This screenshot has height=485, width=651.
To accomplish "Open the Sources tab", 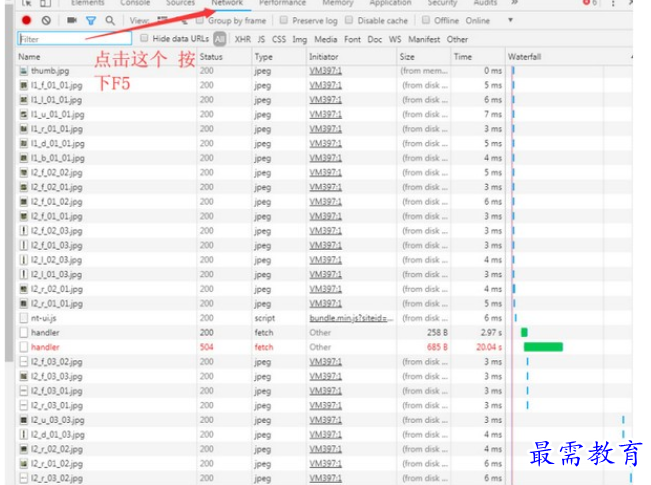I will [x=180, y=2].
